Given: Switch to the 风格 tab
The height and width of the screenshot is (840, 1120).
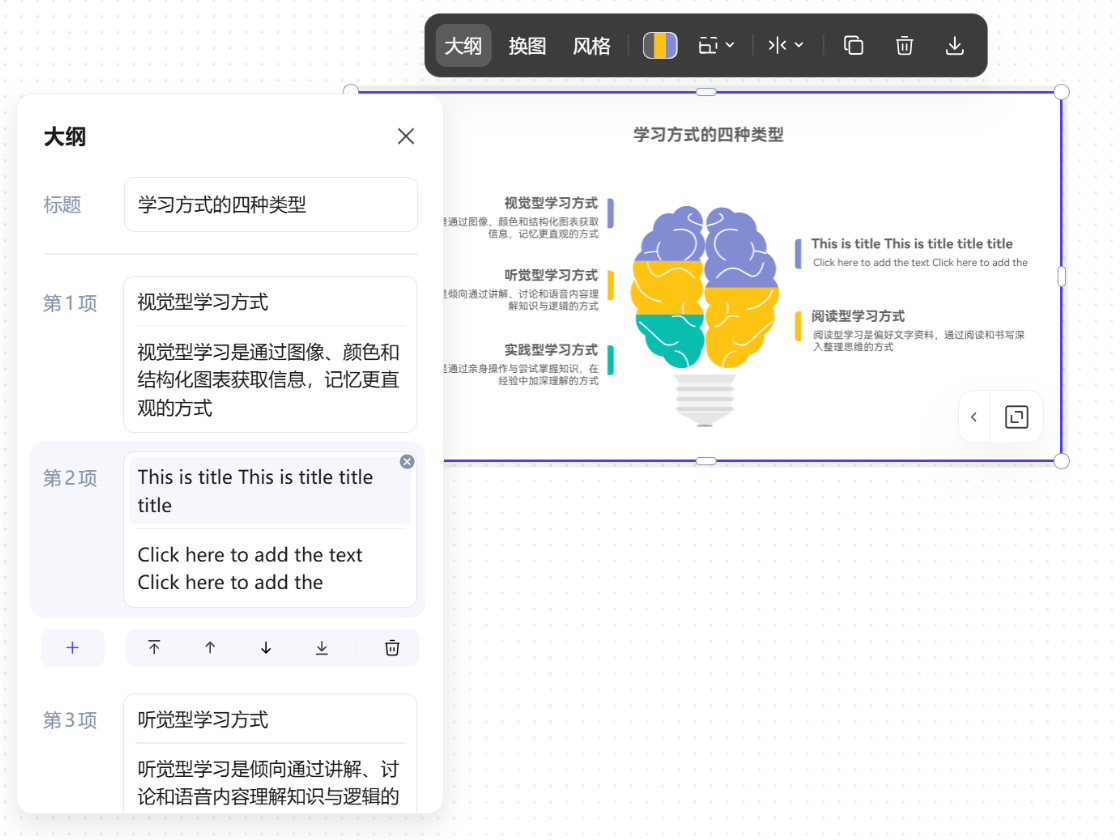Looking at the screenshot, I should [x=591, y=45].
